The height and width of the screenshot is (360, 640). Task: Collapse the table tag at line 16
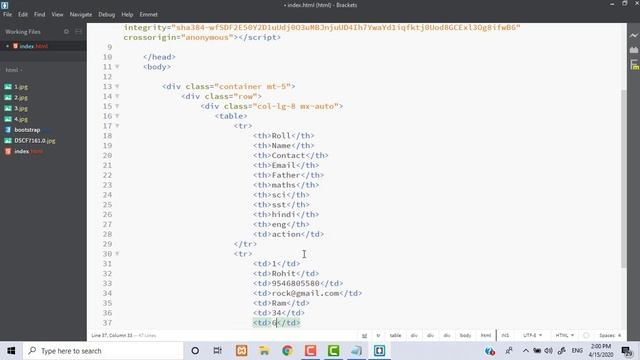click(117, 116)
